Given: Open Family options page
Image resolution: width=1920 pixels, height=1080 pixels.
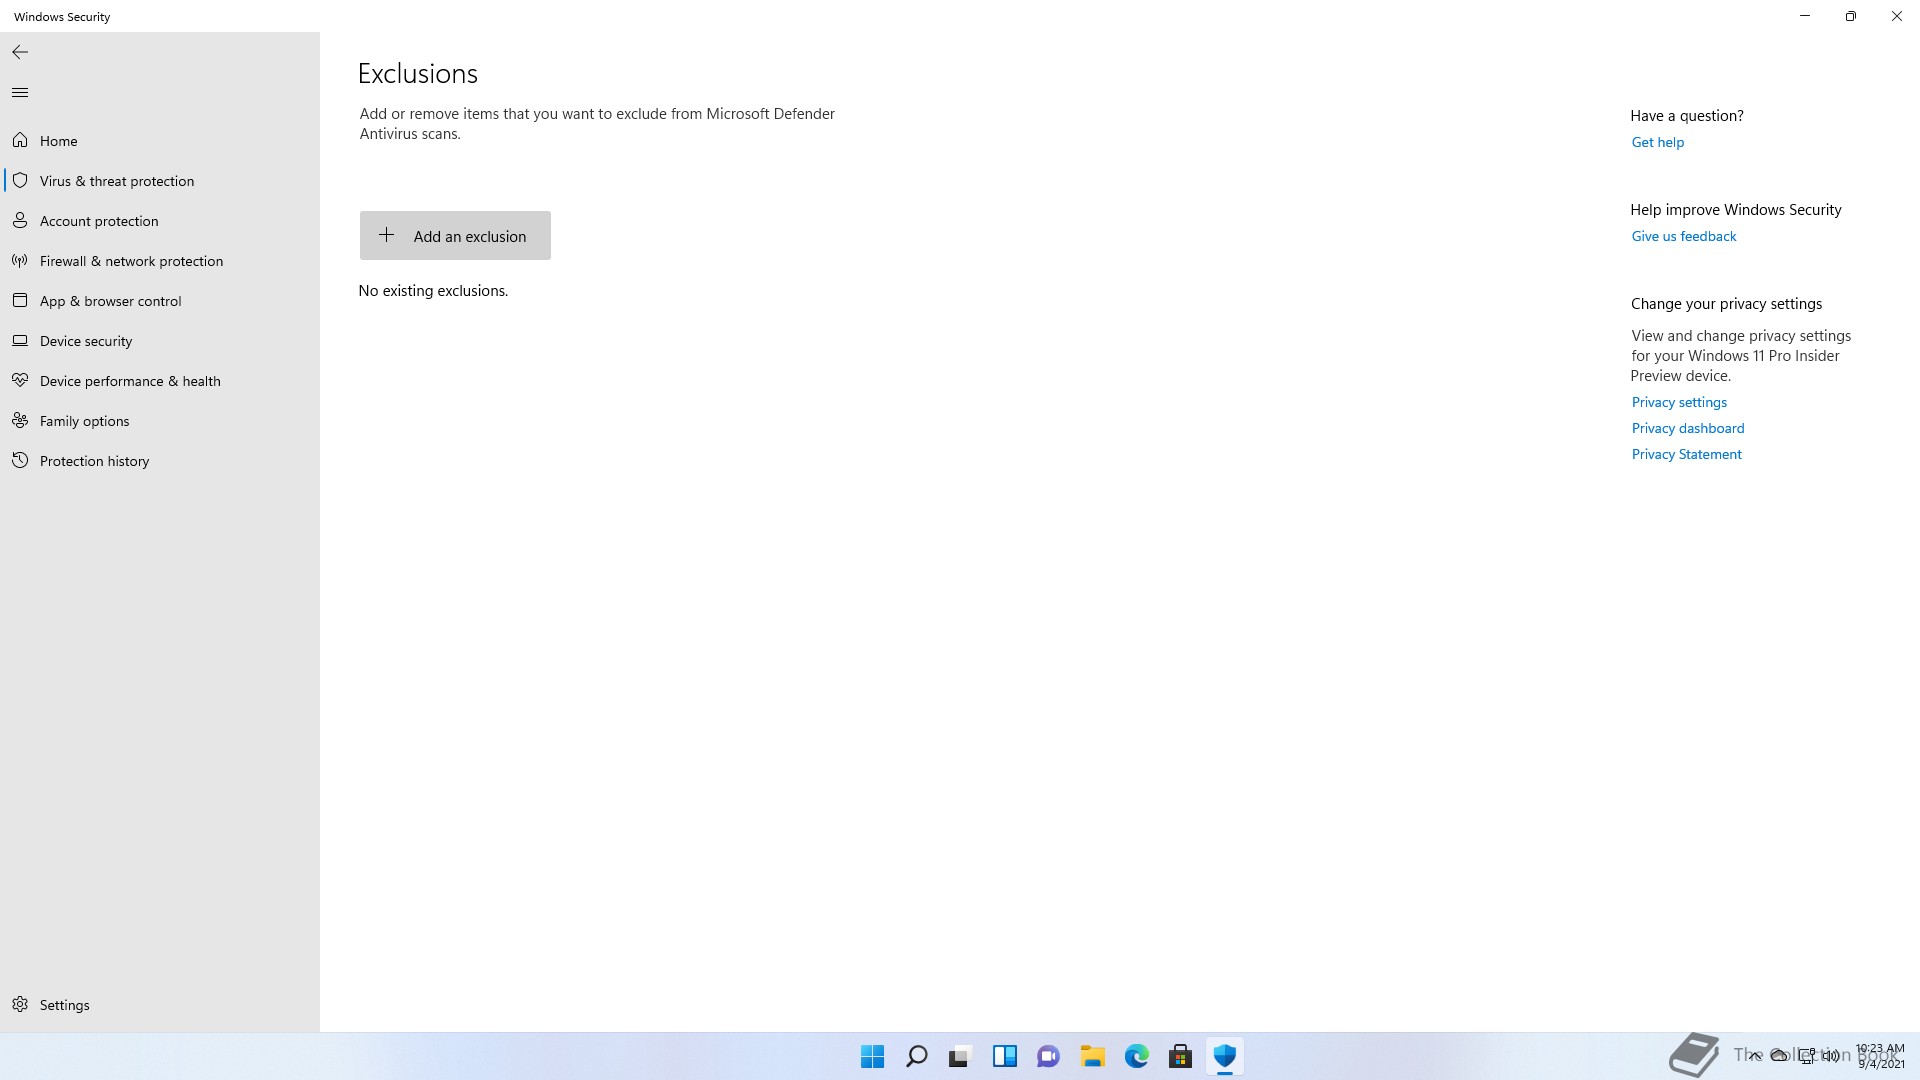Looking at the screenshot, I should point(160,421).
